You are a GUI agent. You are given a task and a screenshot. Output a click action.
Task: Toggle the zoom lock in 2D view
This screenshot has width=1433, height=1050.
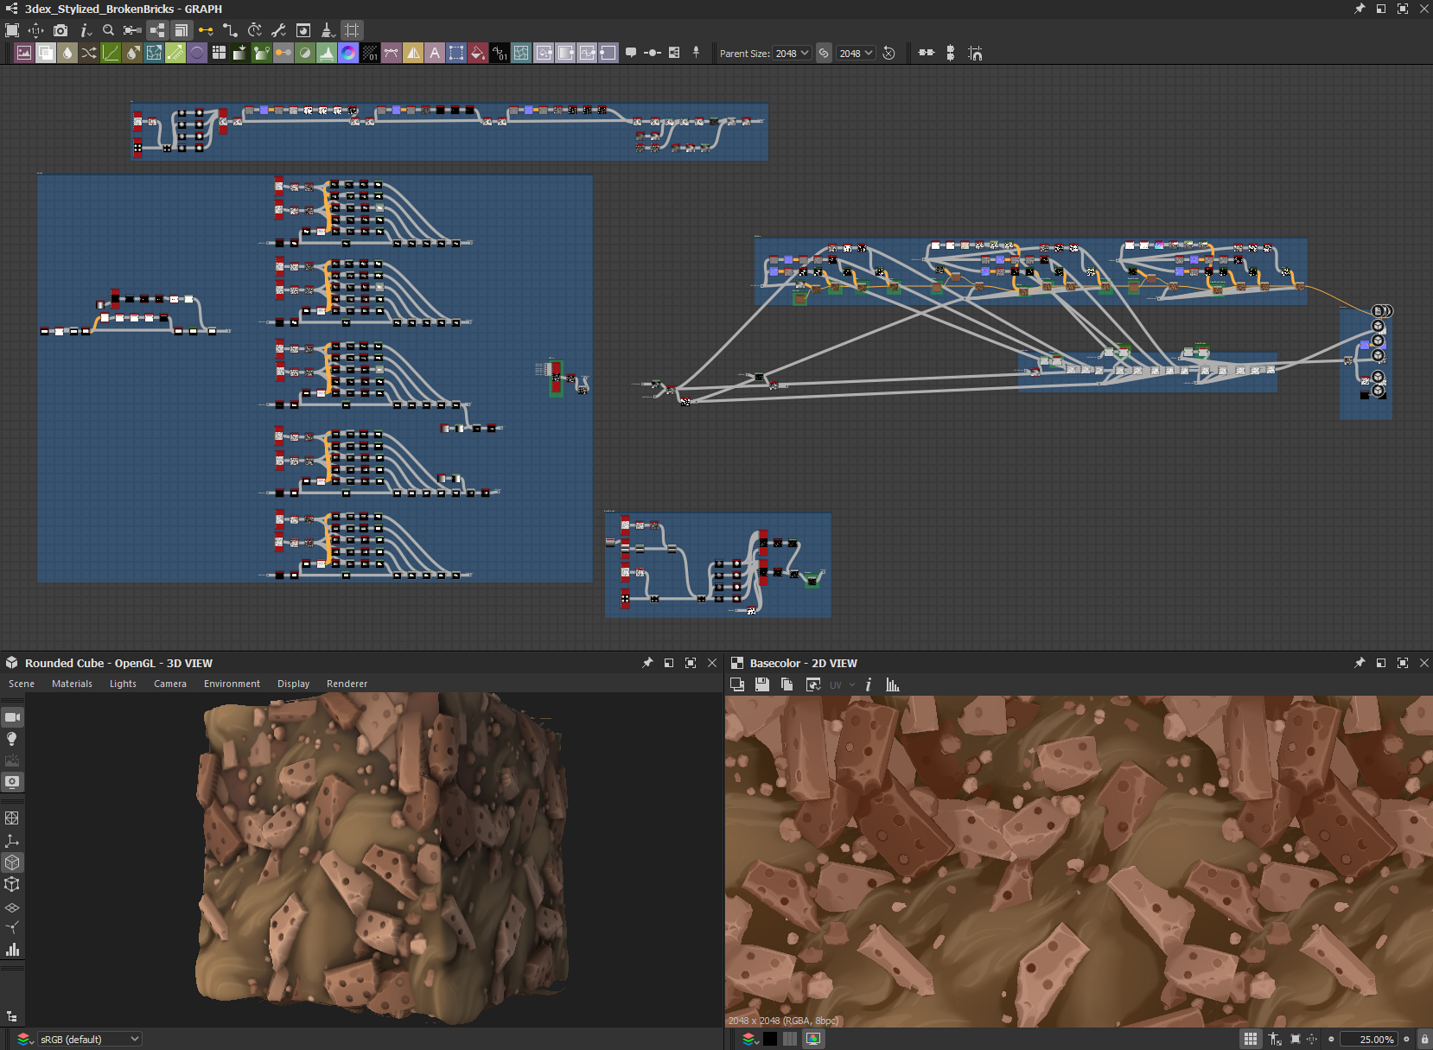1424,1039
